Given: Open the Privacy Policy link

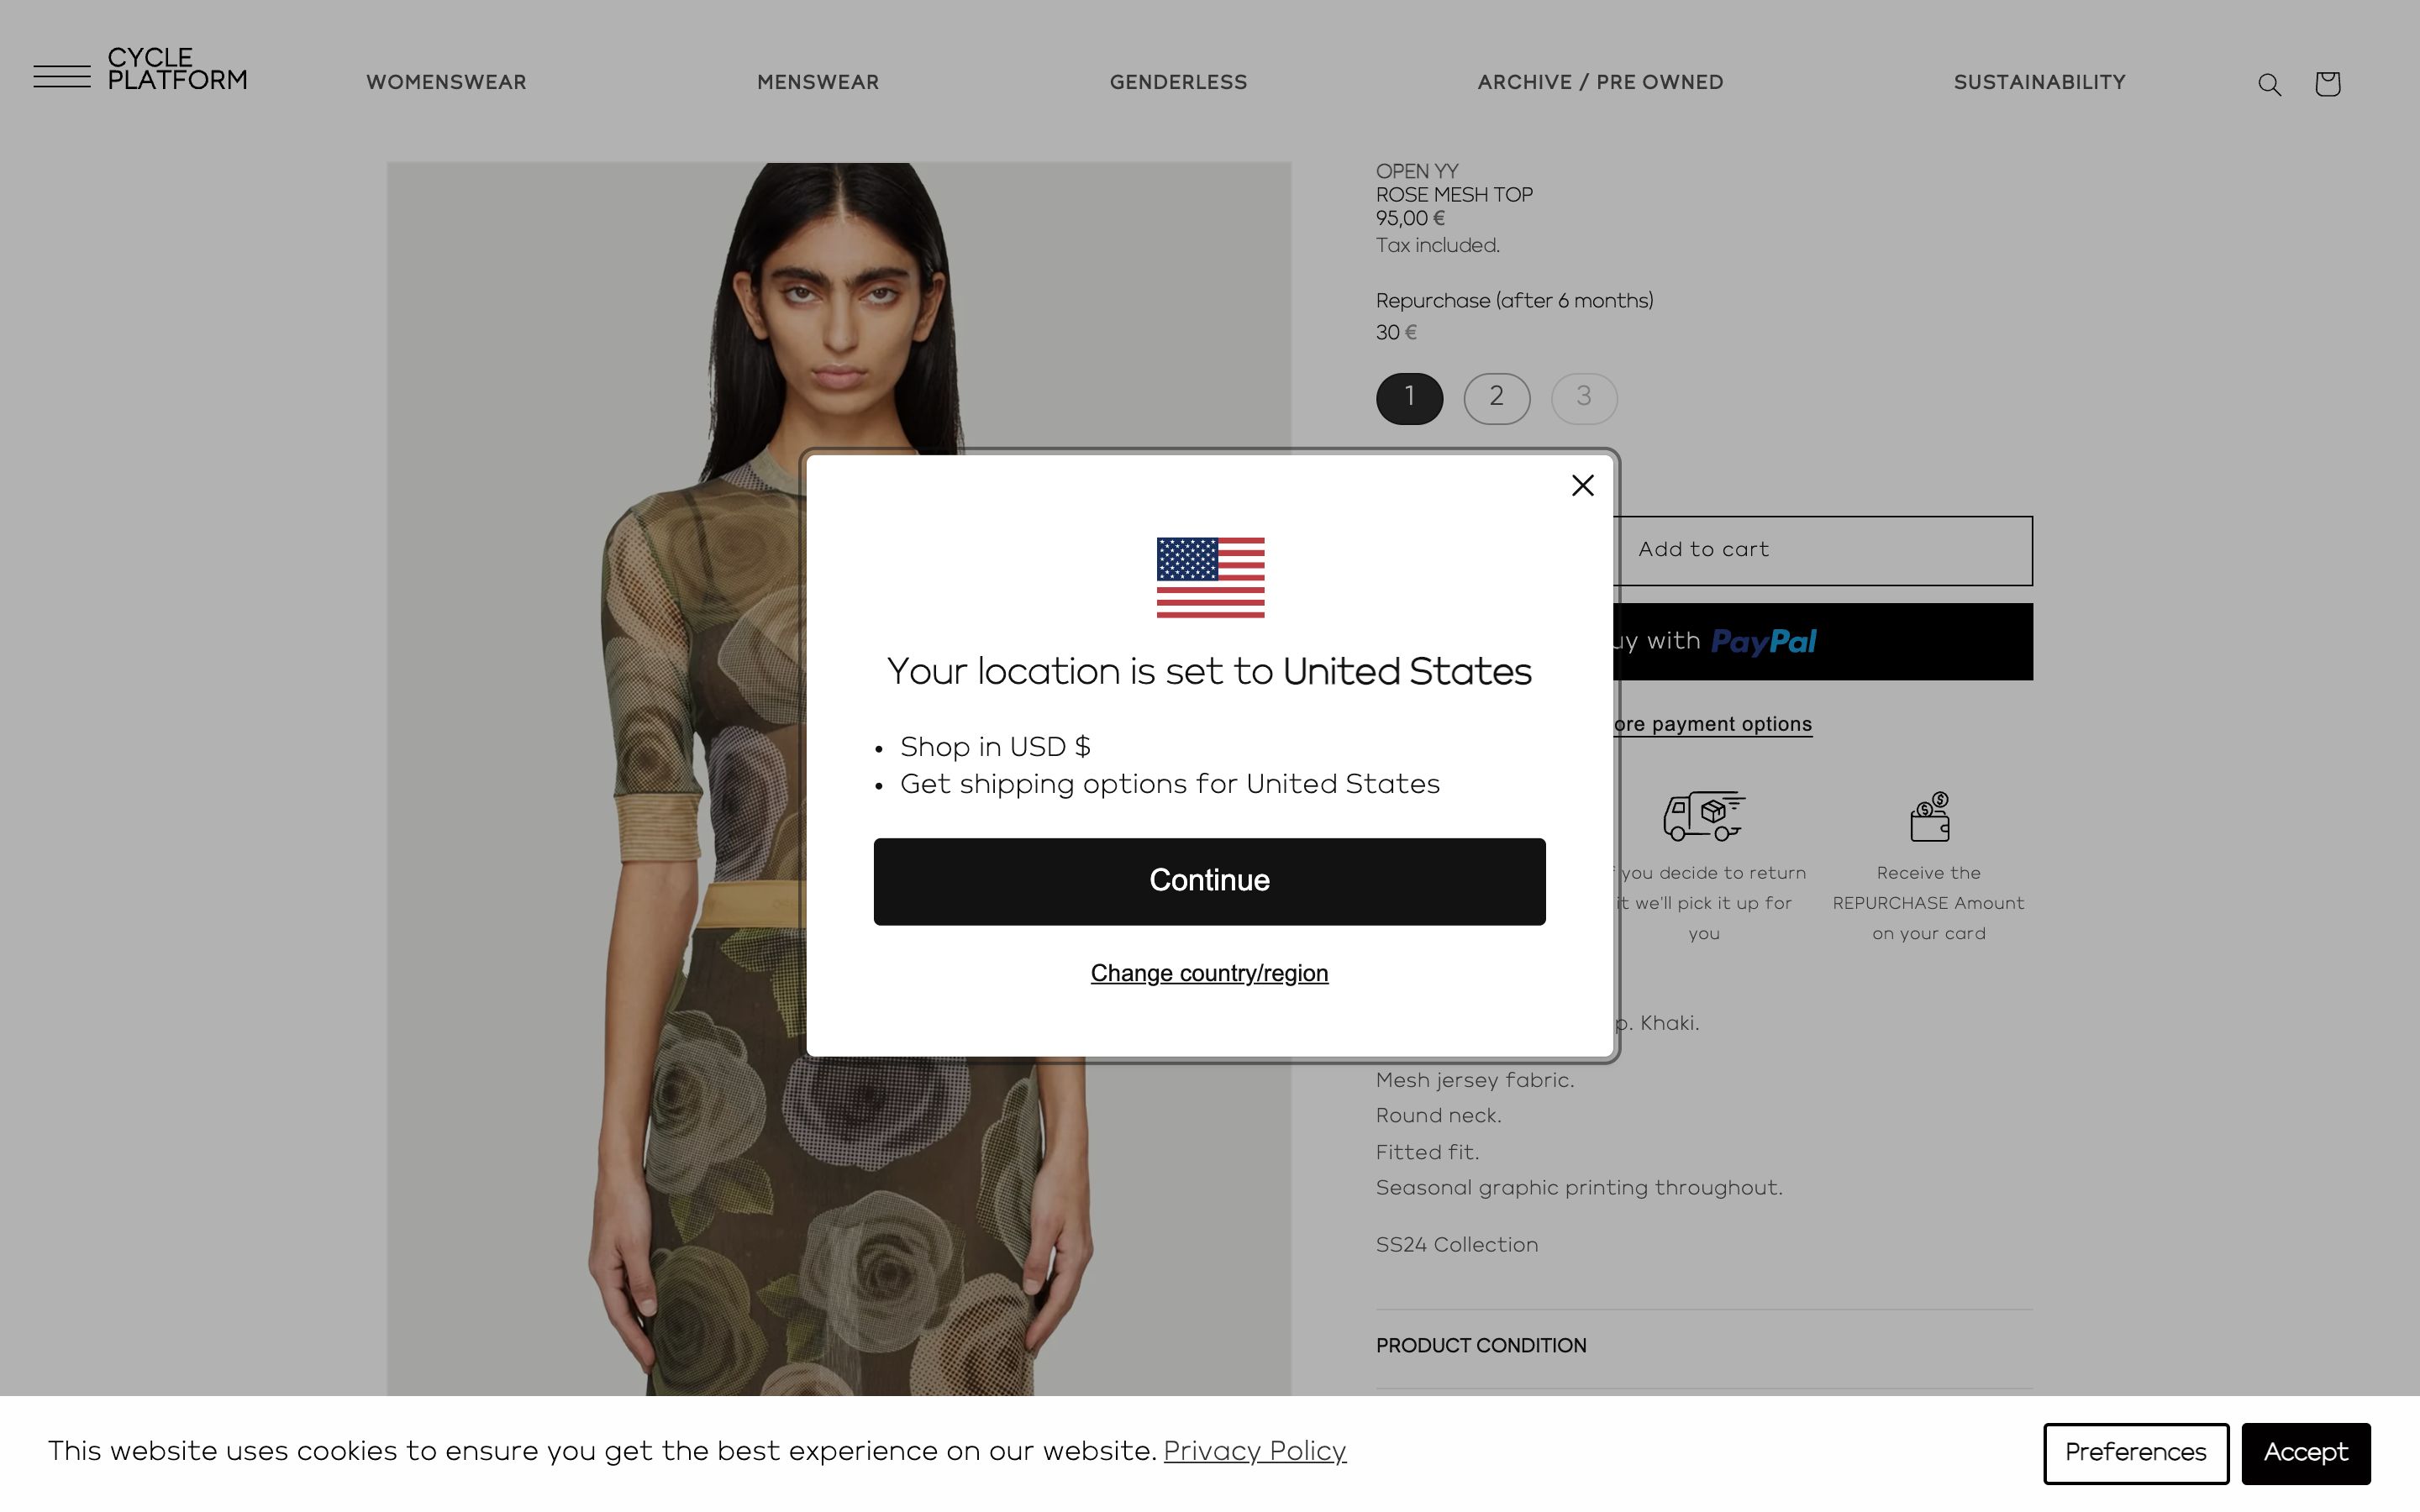Looking at the screenshot, I should (1254, 1451).
